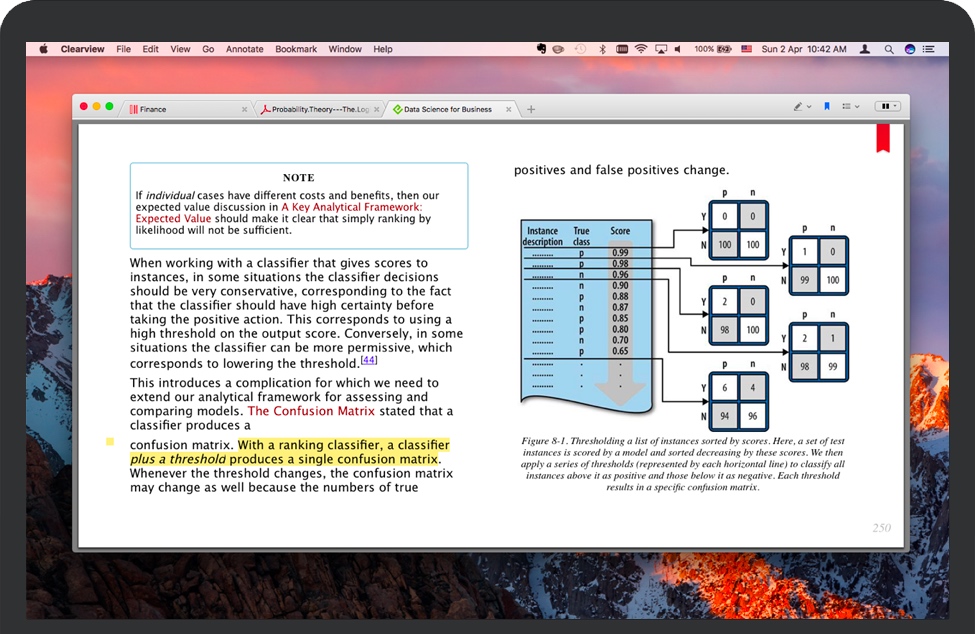Open a new tab with plus button
The width and height of the screenshot is (975, 634).
[531, 109]
